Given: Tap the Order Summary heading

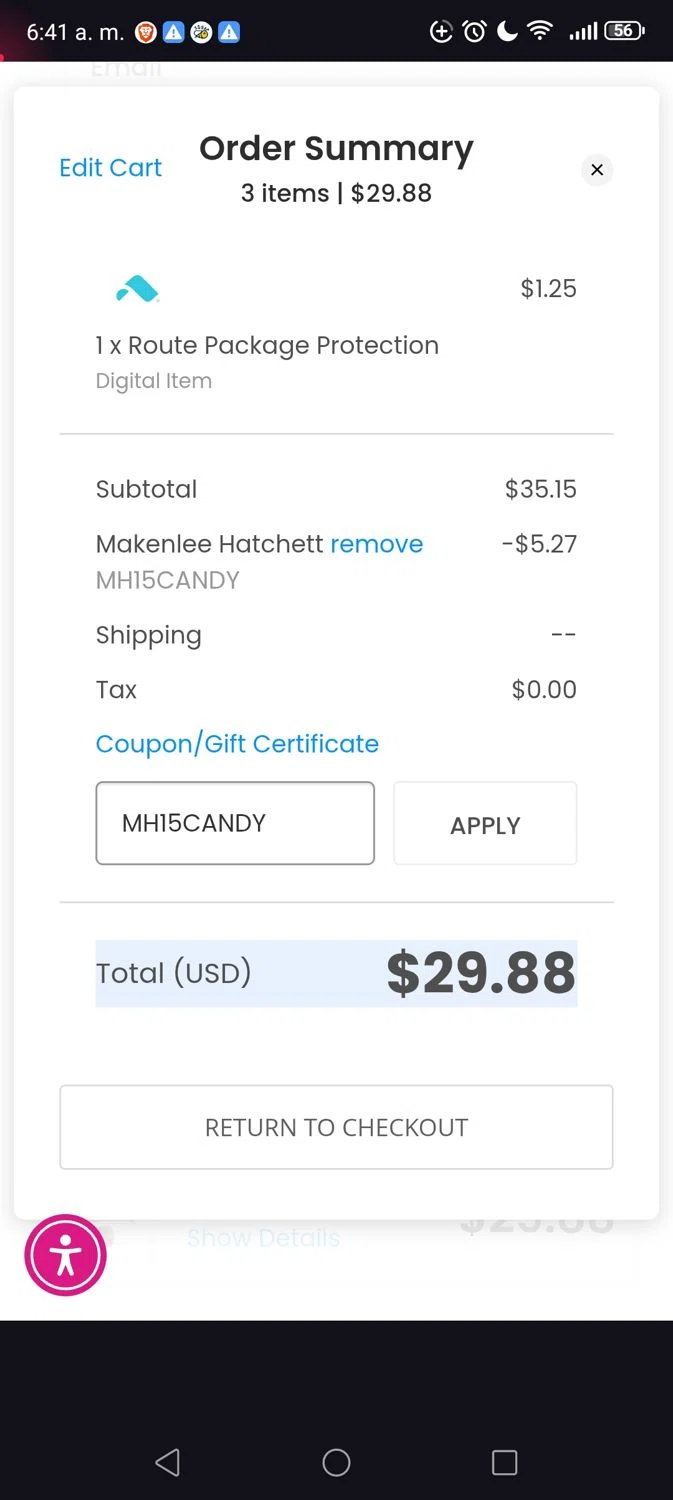Looking at the screenshot, I should coord(336,149).
